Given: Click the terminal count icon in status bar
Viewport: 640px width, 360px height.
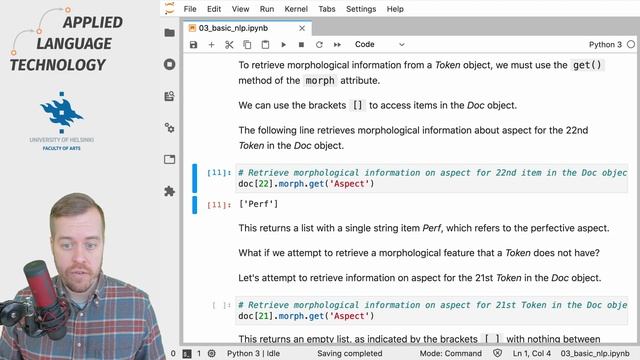Looking at the screenshot, I should 187,353.
